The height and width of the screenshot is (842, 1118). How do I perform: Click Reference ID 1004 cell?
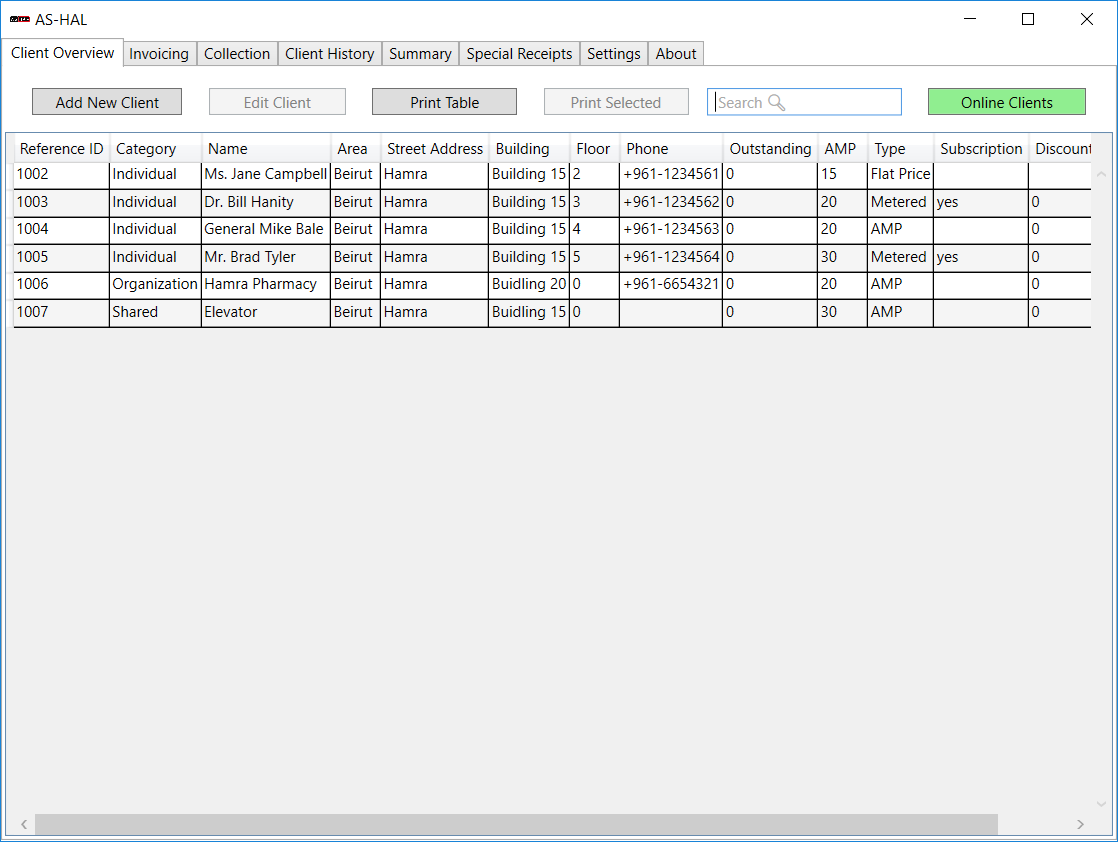tap(61, 230)
